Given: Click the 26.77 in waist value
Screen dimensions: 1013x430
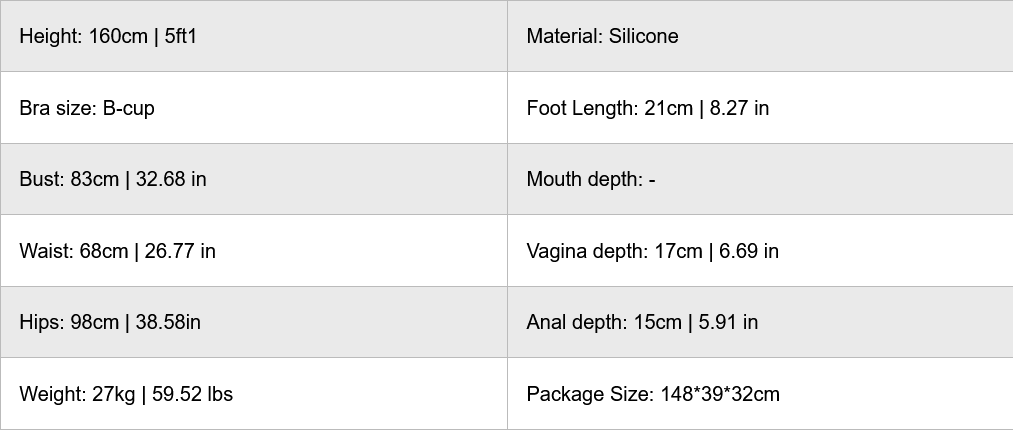Looking at the screenshot, I should [x=180, y=251].
